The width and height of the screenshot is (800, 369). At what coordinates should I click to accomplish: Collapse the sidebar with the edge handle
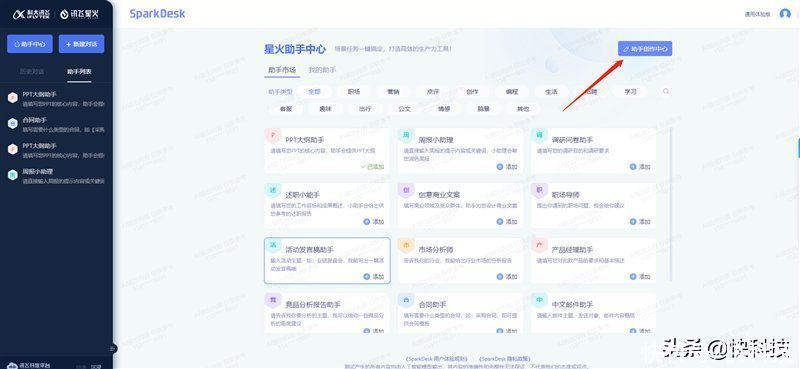[x=112, y=349]
